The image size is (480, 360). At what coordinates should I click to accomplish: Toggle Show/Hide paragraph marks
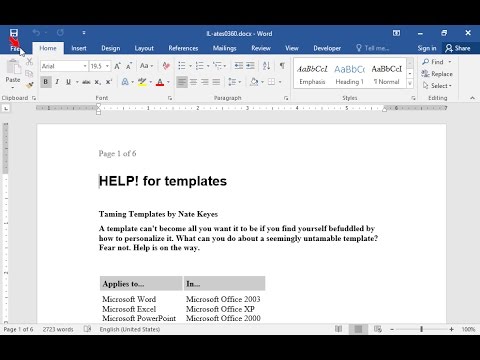pyautogui.click(x=282, y=66)
